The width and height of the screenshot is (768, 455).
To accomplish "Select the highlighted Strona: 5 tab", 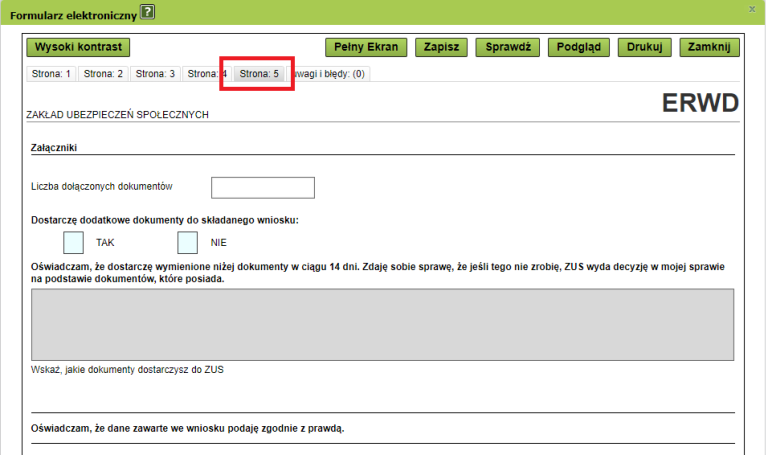I will 259,73.
